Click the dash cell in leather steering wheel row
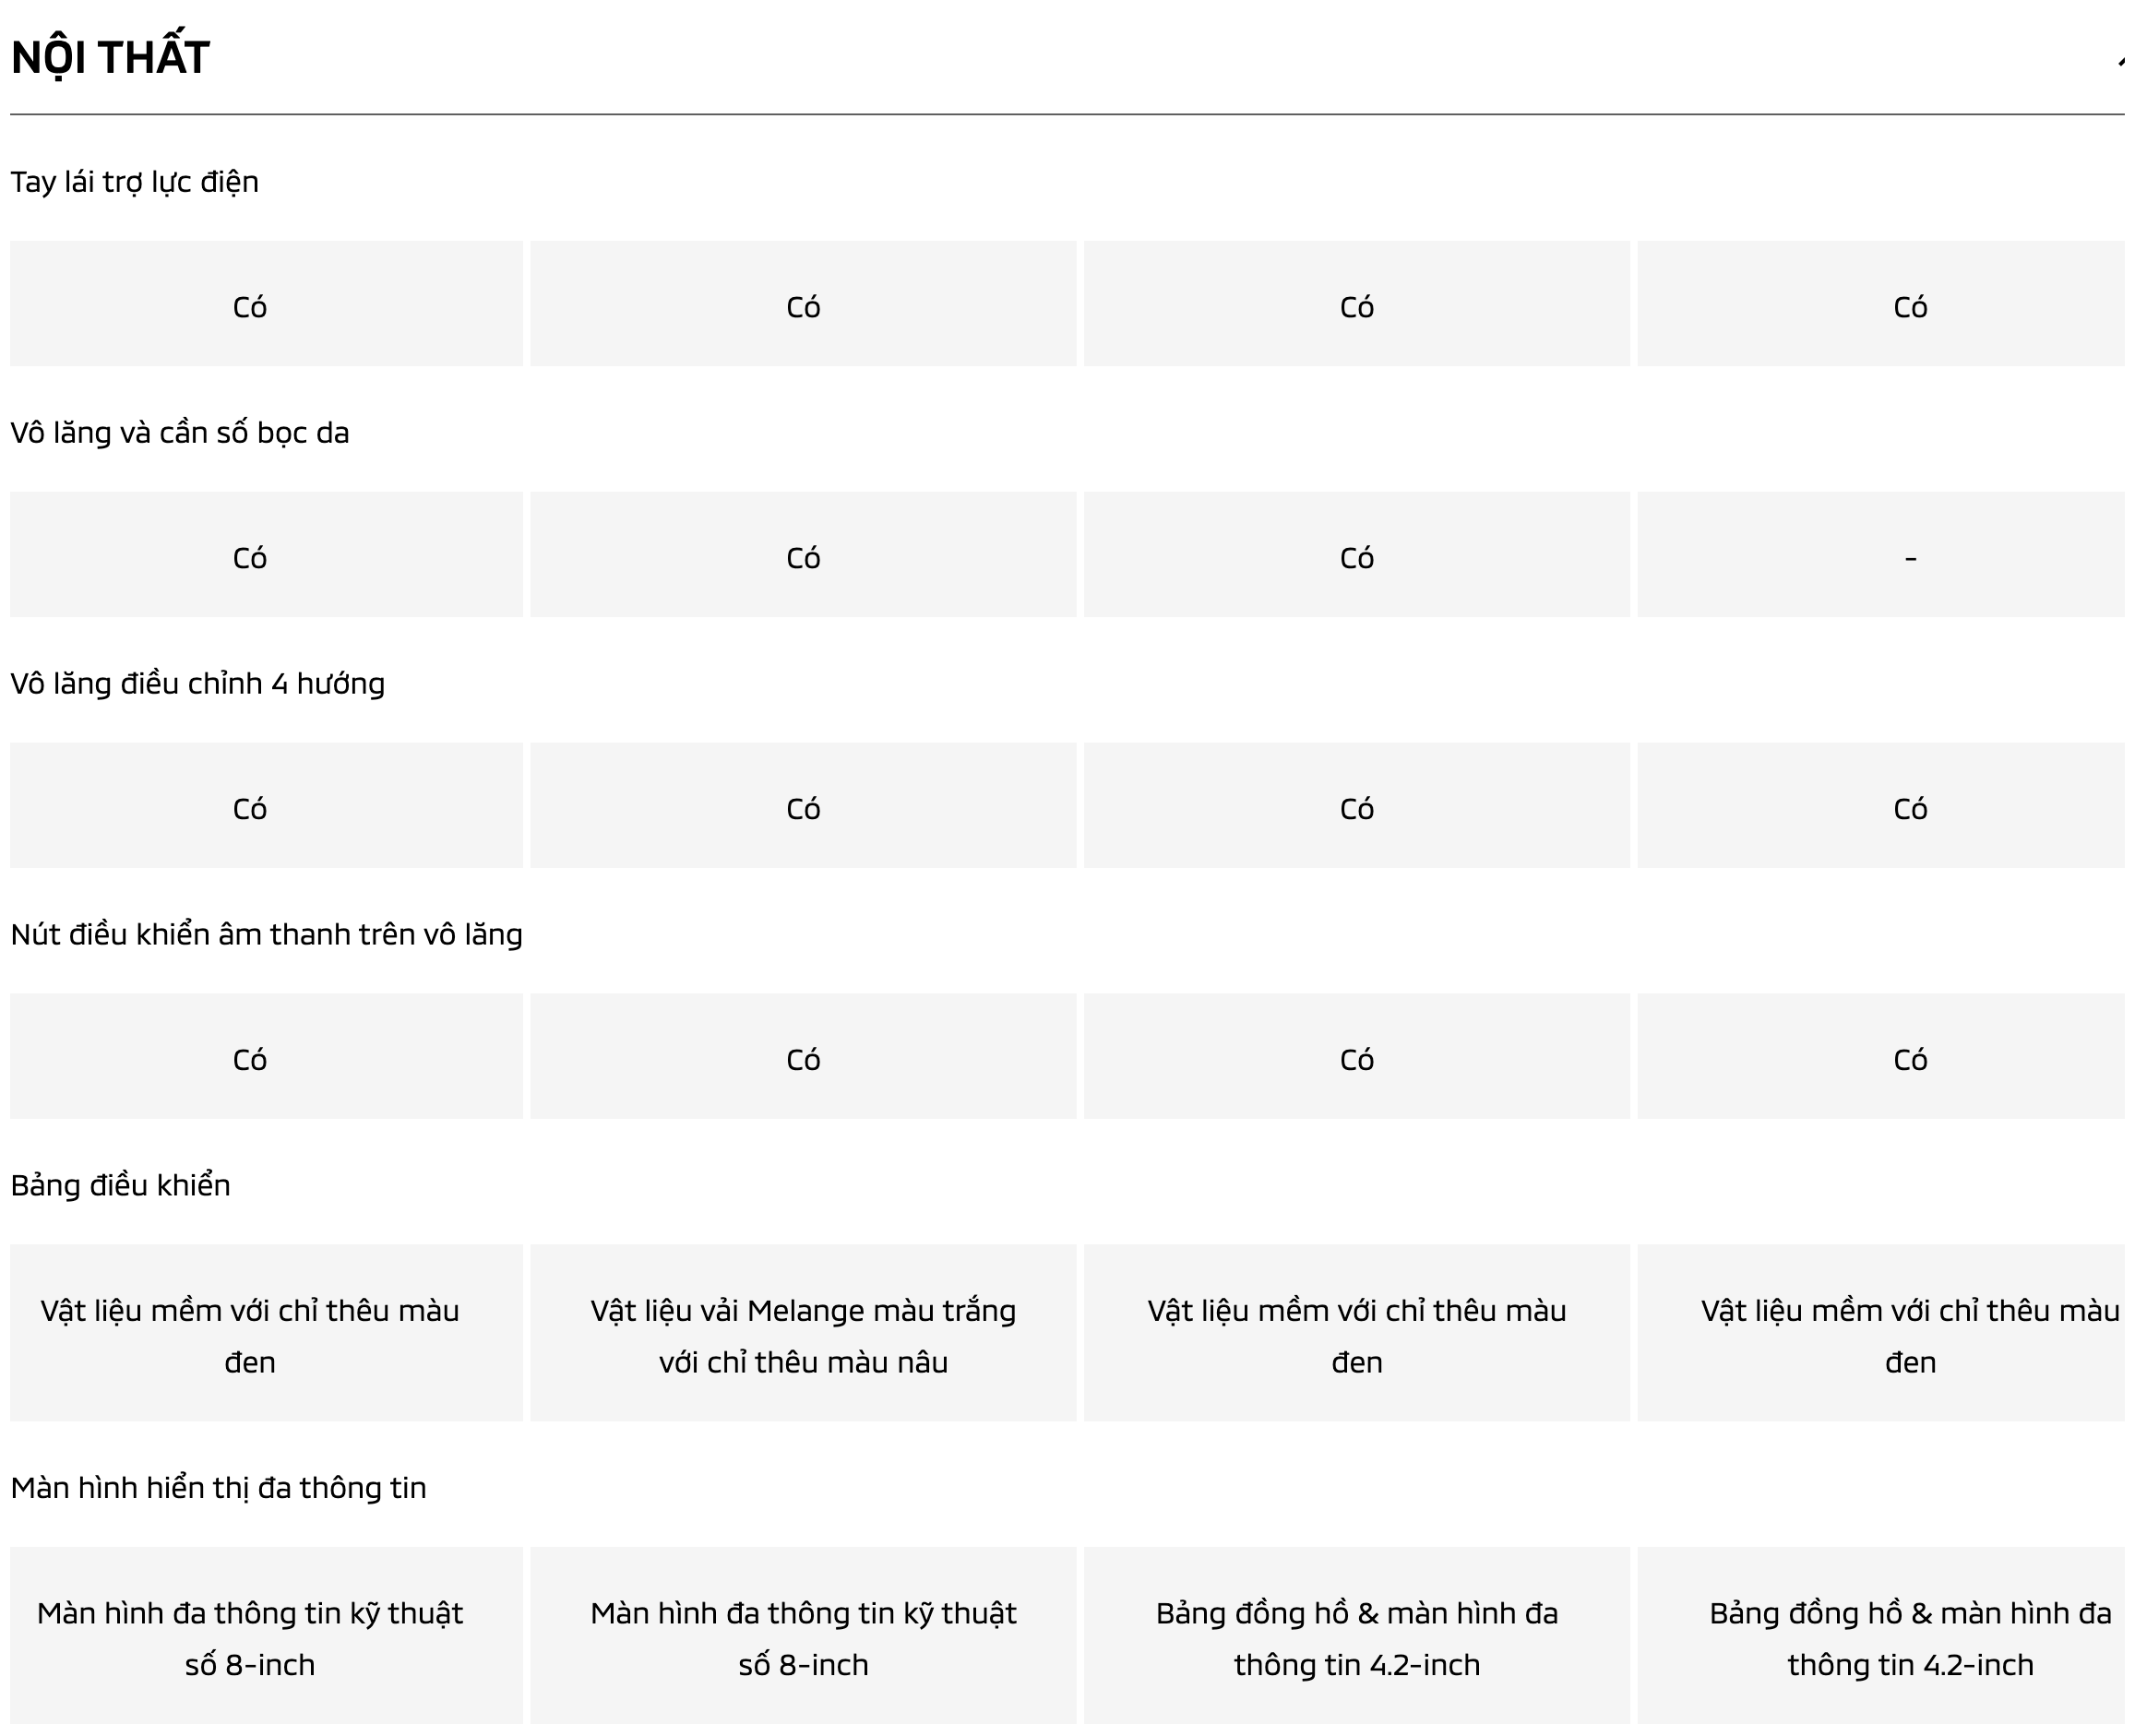This screenshot has height=1736, width=2135. pos(1909,557)
